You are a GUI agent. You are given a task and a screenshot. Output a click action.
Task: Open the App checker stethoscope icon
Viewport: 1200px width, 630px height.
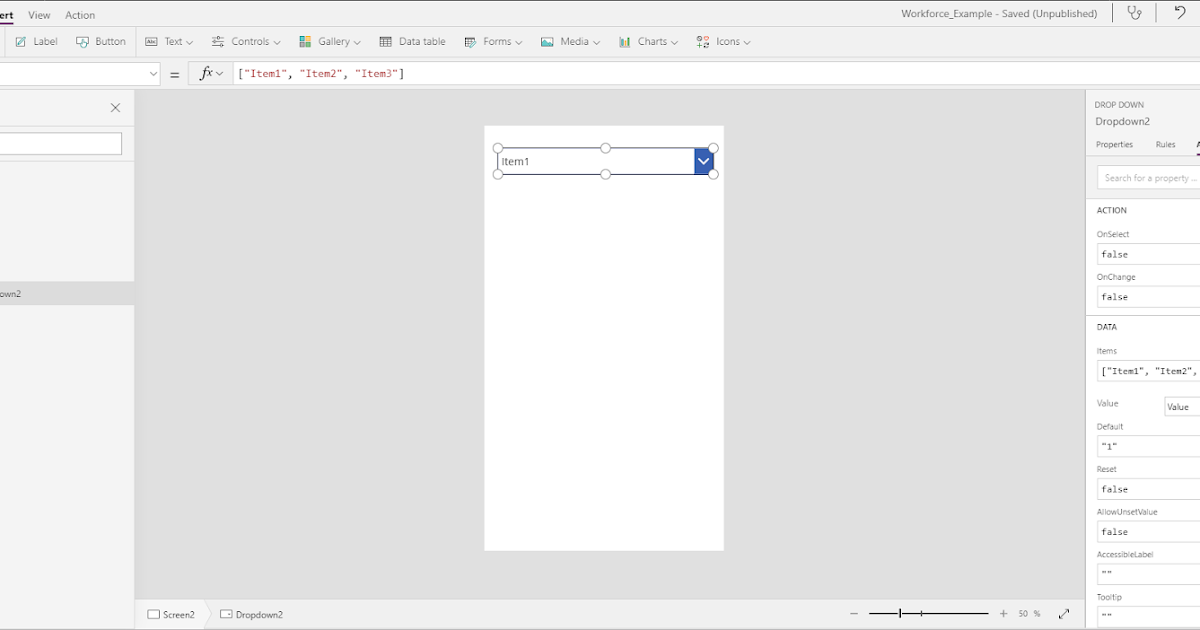coord(1135,13)
